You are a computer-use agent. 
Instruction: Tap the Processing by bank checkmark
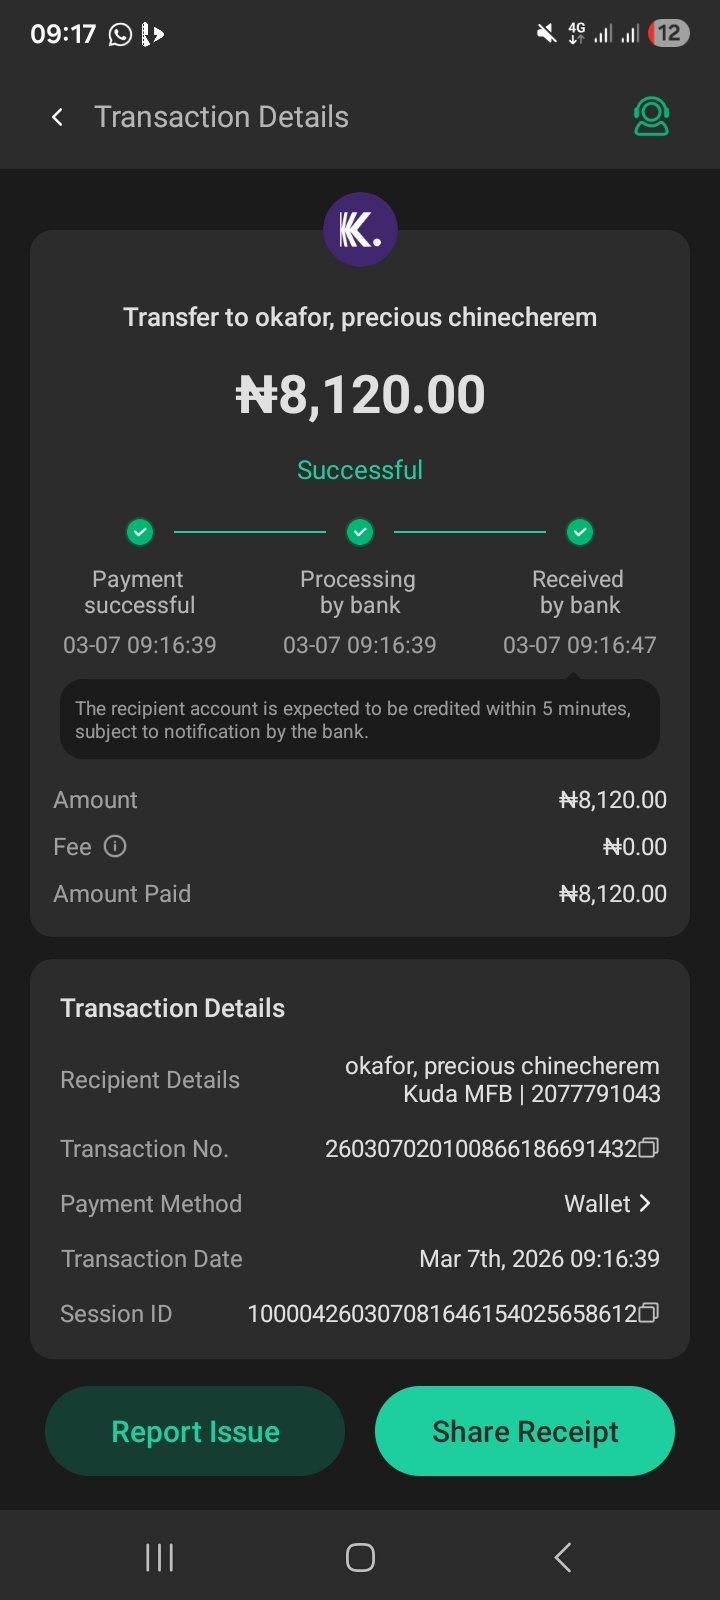[360, 532]
